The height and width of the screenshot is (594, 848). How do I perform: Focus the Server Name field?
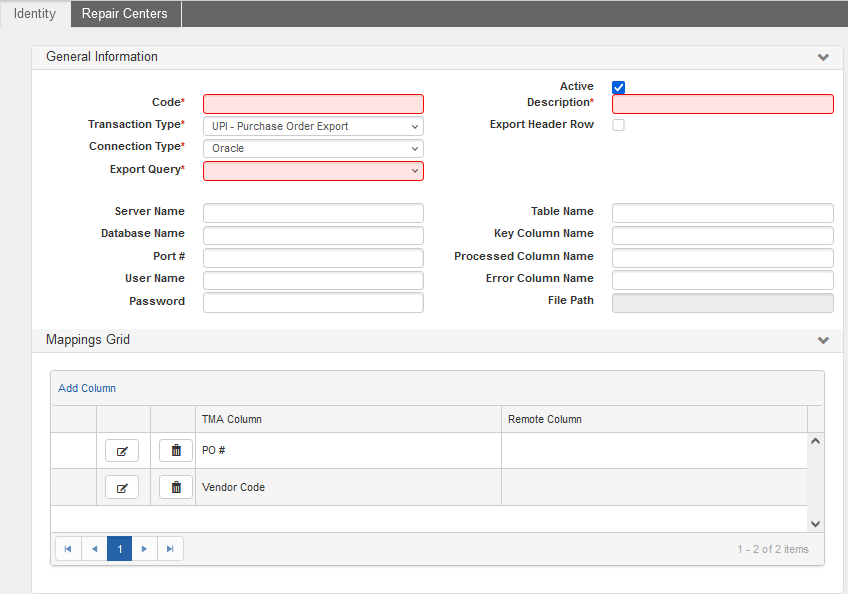pos(313,213)
